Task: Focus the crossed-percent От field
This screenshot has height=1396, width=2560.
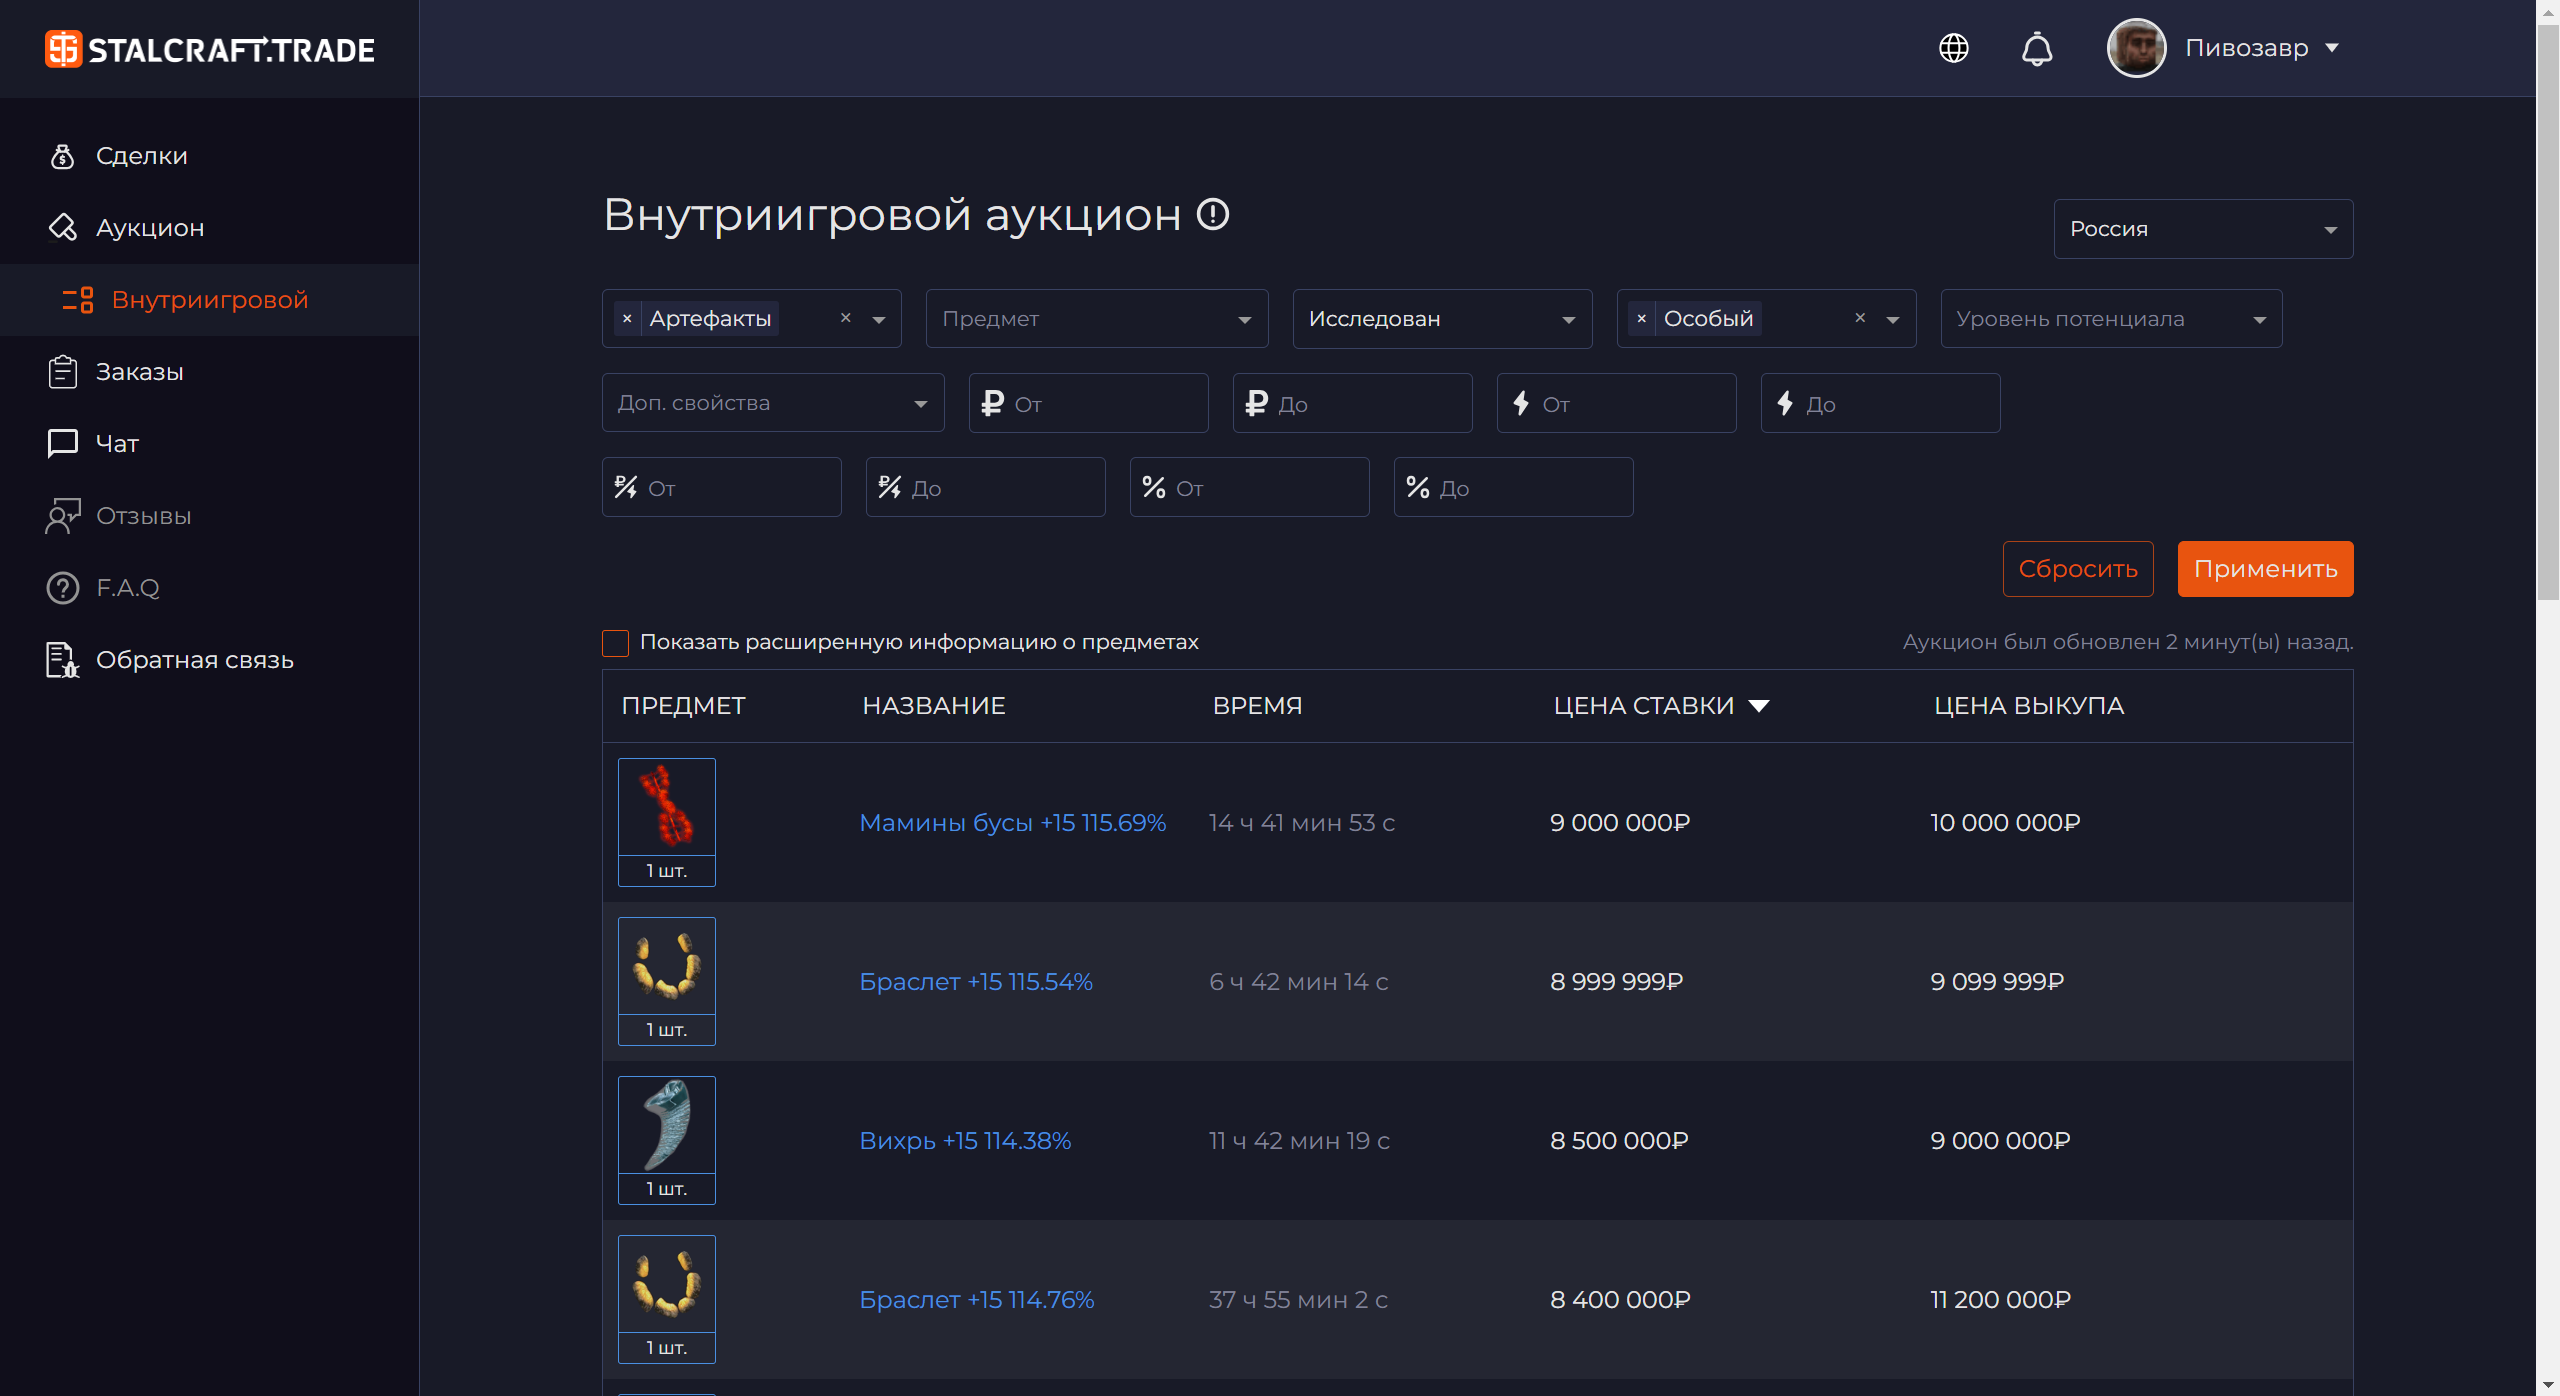Action: tap(721, 487)
